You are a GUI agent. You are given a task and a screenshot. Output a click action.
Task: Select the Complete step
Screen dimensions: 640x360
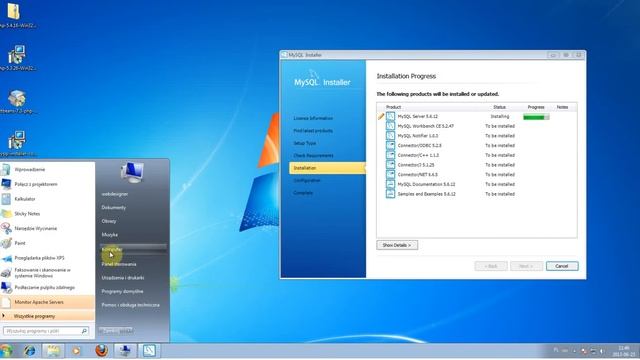[x=303, y=193]
